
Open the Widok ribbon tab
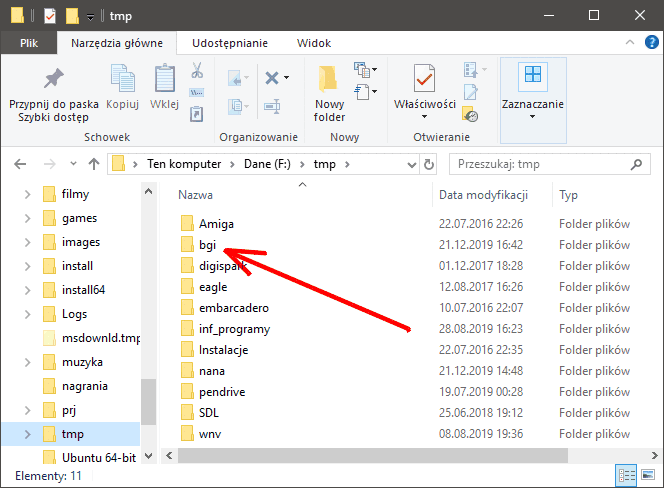pyautogui.click(x=314, y=43)
